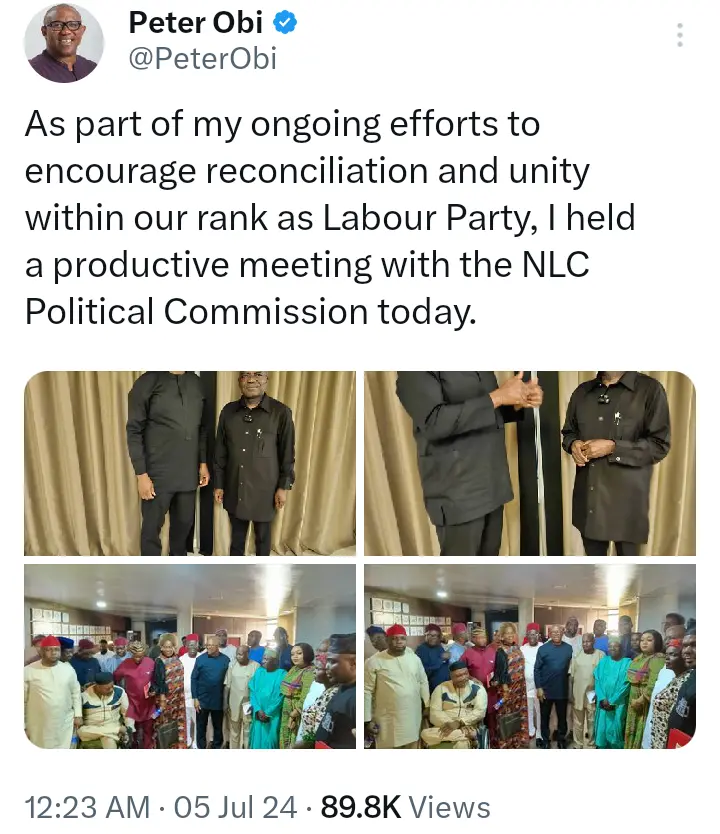
Task: Open bottom-right group photo thumbnail
Action: (530, 656)
